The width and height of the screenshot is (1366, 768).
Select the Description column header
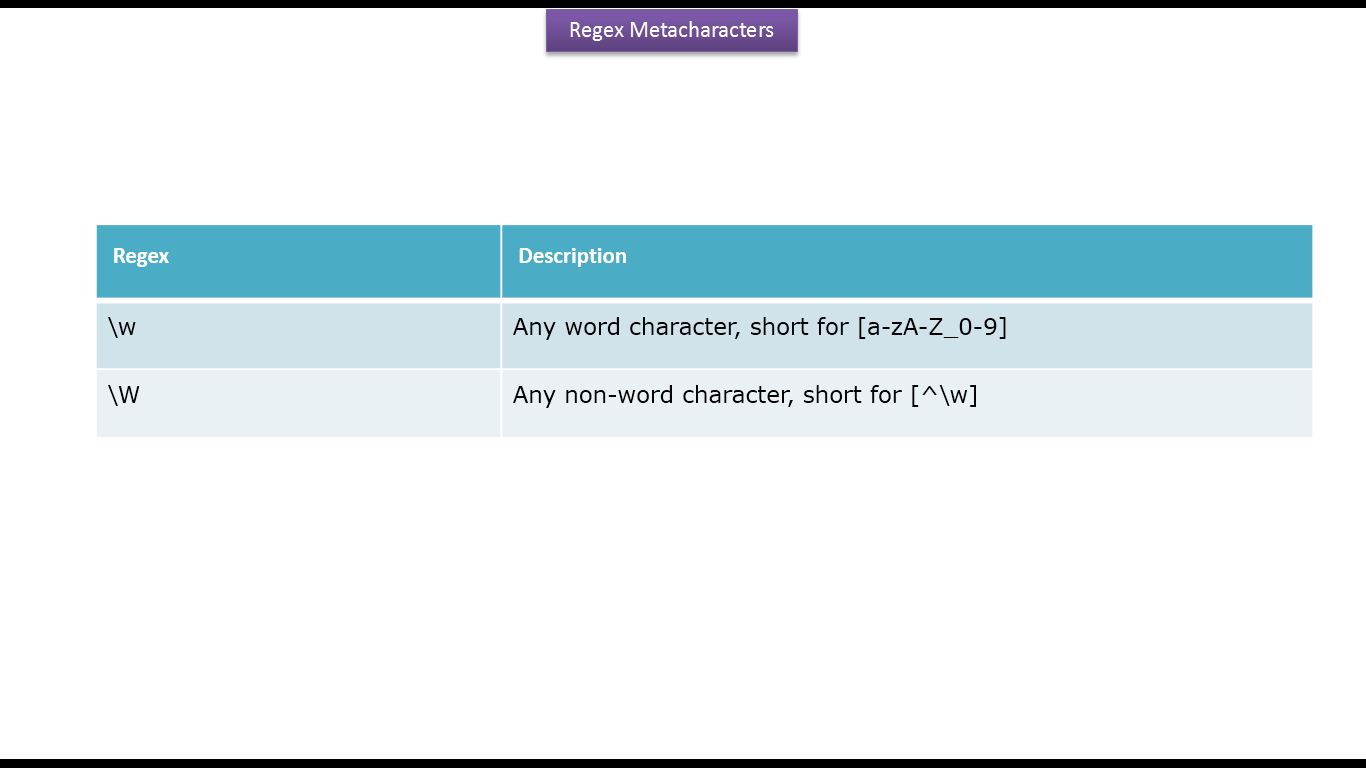(x=907, y=261)
